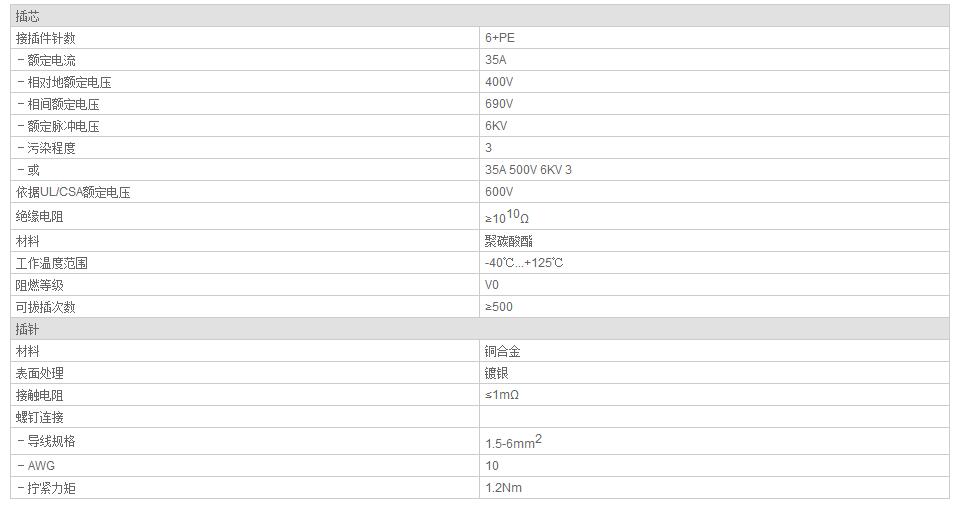Click the 可拔插次数 ≥500 value

(x=499, y=307)
